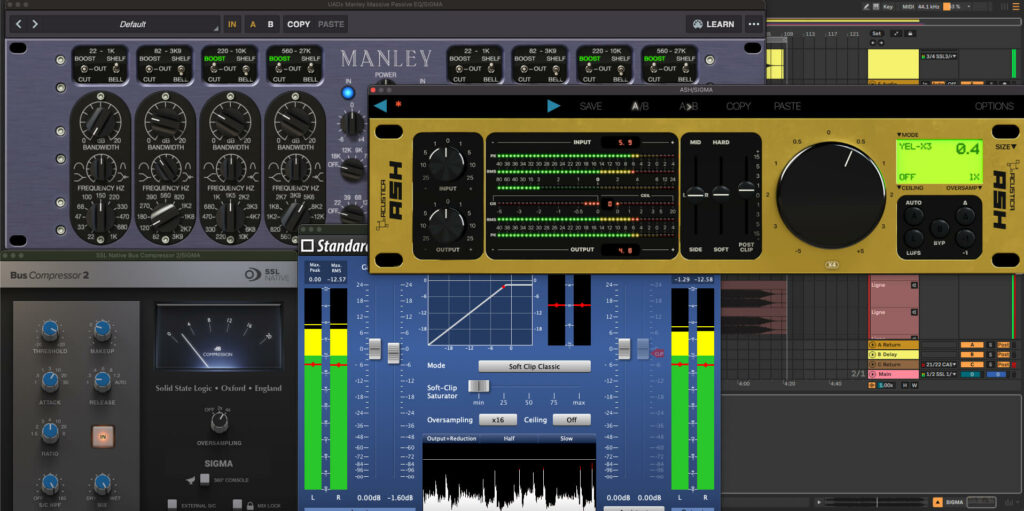This screenshot has height=511, width=1024.
Task: Click the Set locator button in Ableton
Action: tap(876, 33)
